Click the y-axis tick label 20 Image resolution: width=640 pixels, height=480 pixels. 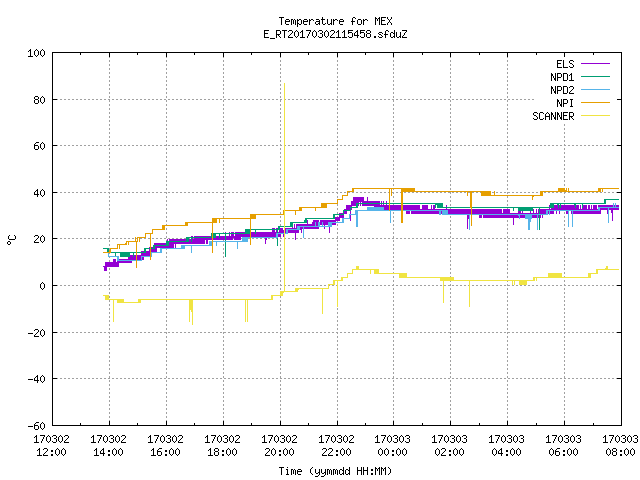pos(39,239)
